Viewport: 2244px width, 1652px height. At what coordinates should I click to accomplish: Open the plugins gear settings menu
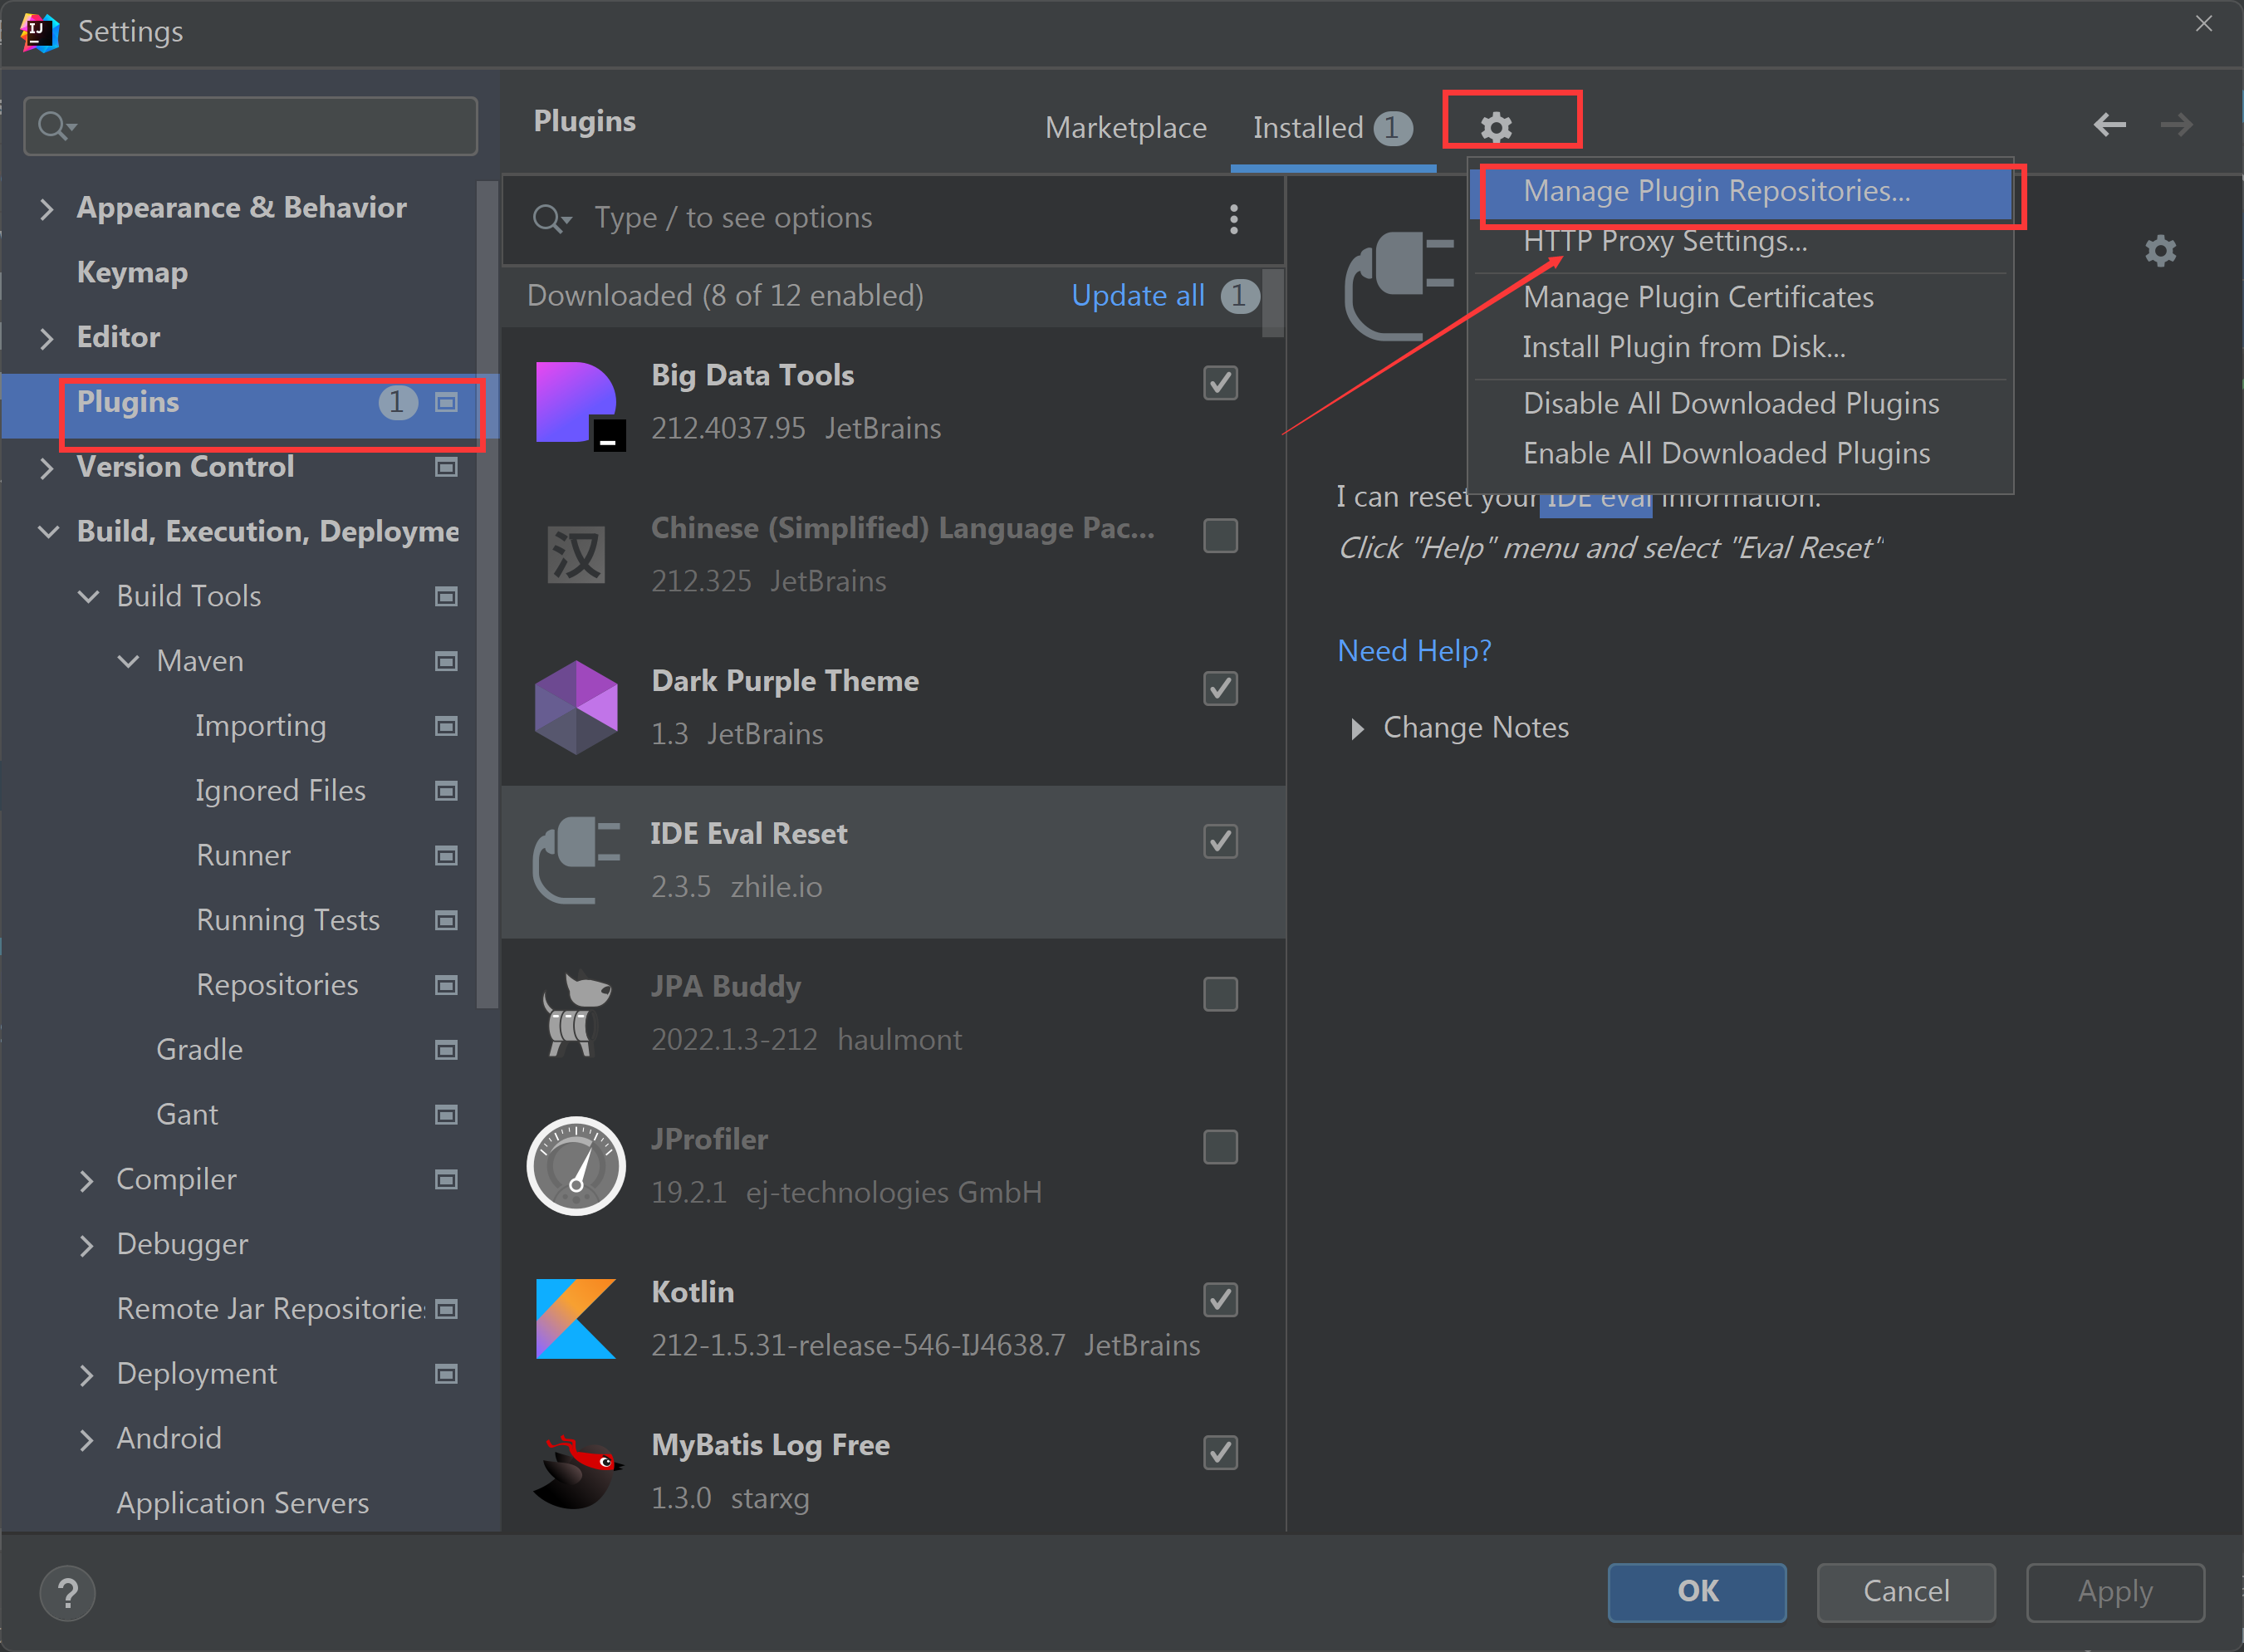click(1496, 127)
